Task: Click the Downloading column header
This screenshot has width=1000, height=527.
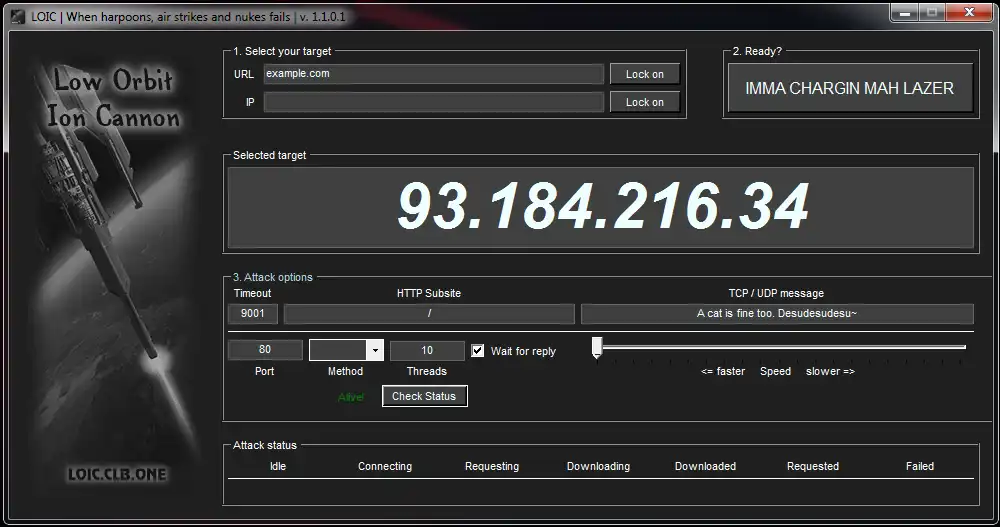Action: [x=598, y=466]
